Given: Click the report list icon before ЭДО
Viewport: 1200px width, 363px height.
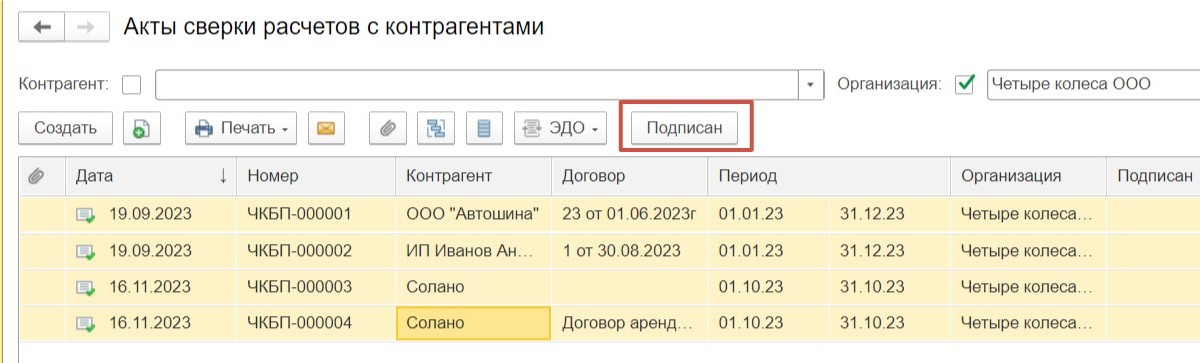Looking at the screenshot, I should tap(484, 128).
